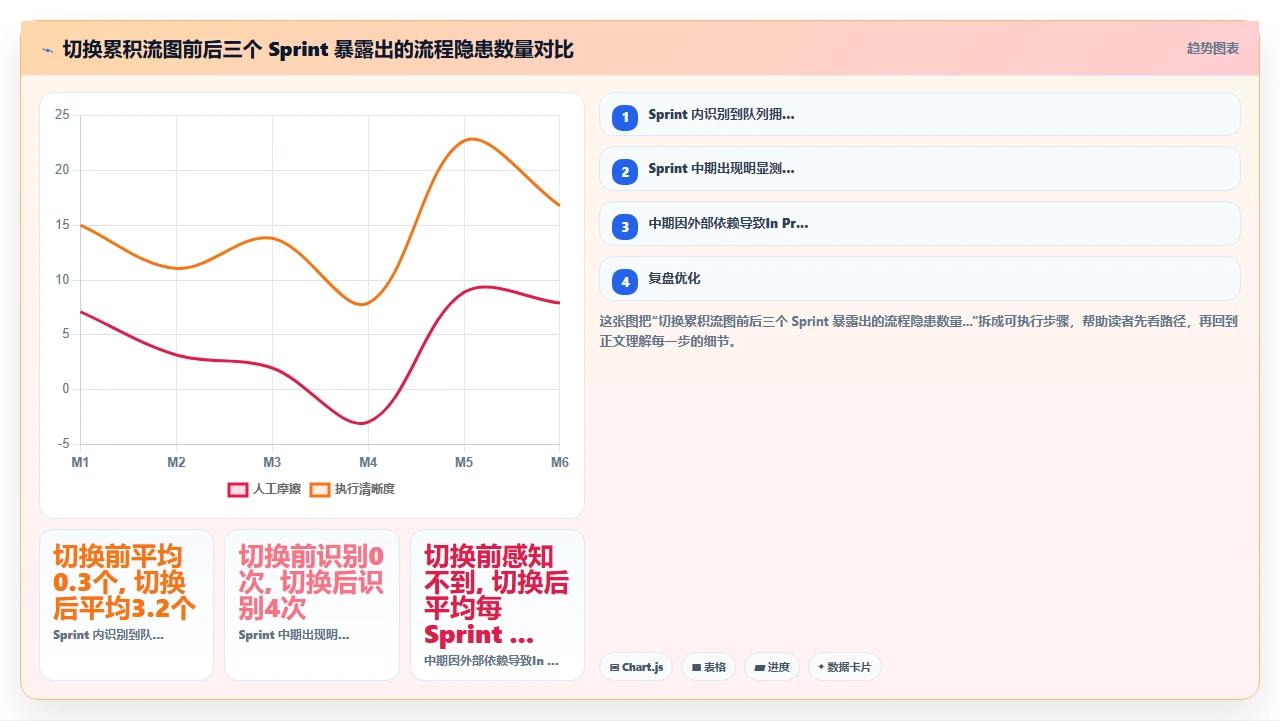Viewport: 1280px width, 721px height.
Task: Click the 数据卡片 sparkle icon
Action: click(821, 667)
